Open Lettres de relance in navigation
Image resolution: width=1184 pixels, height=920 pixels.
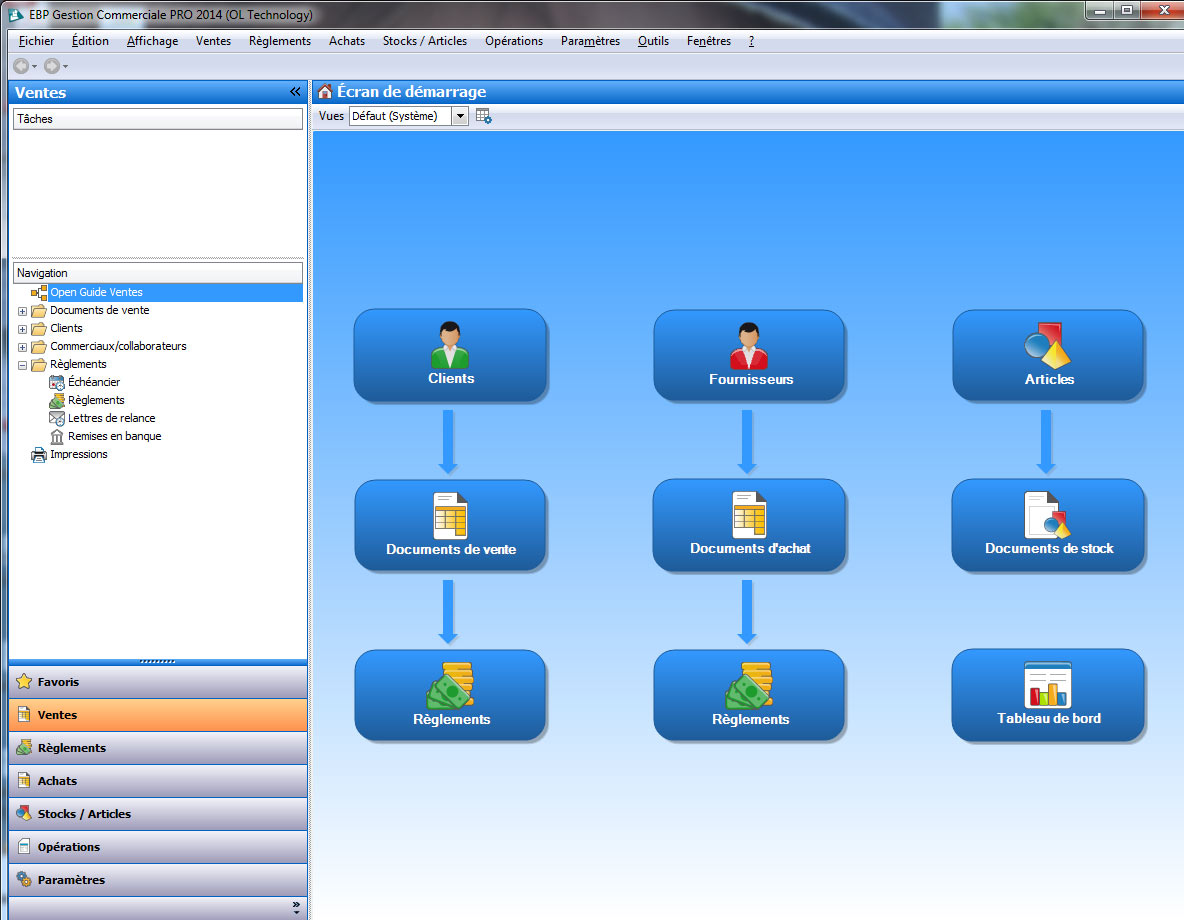tap(111, 418)
